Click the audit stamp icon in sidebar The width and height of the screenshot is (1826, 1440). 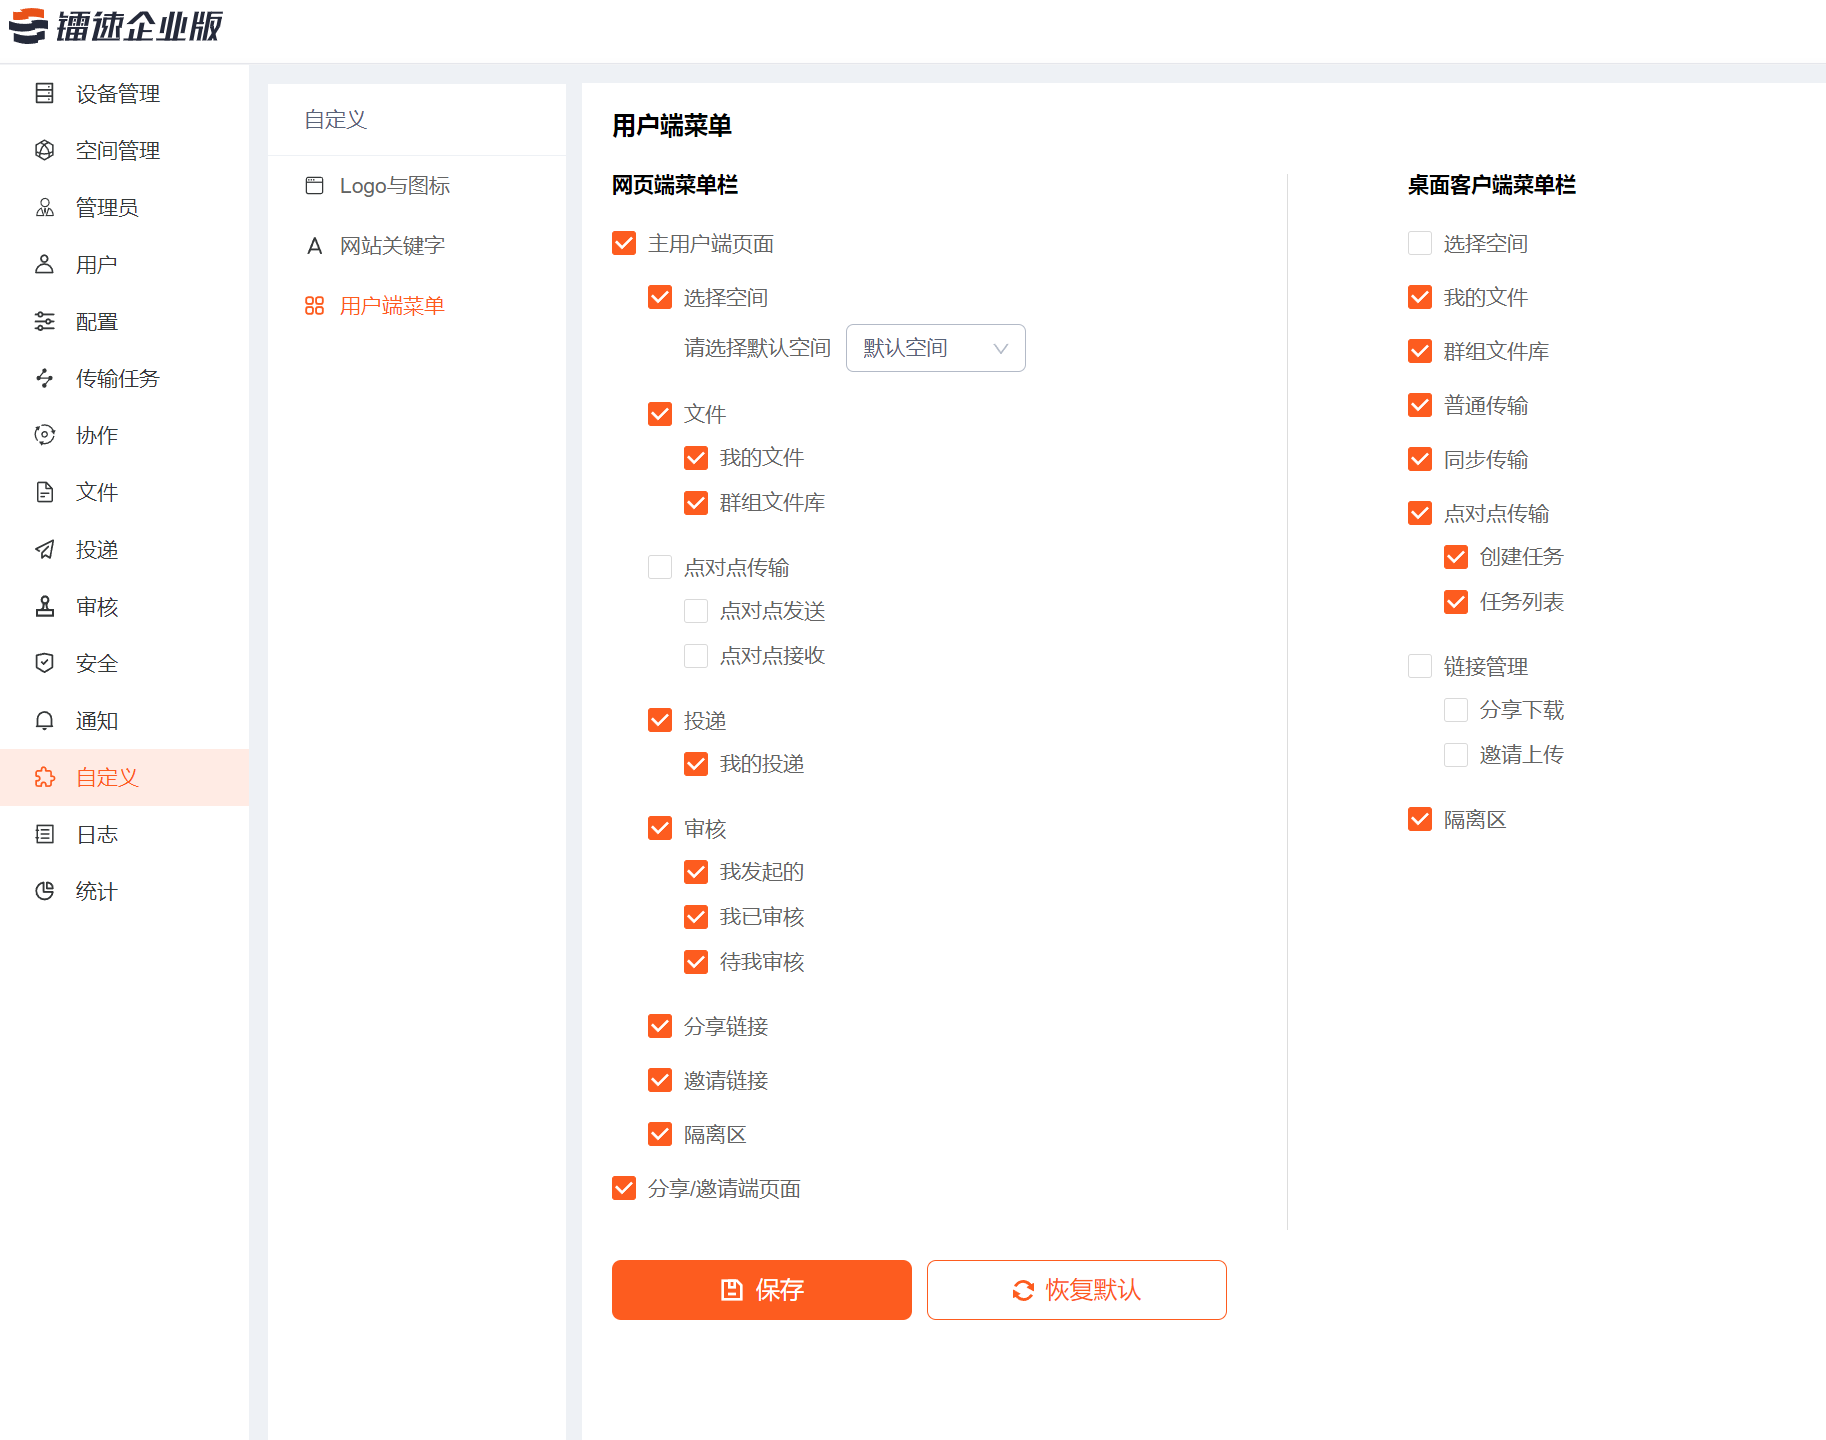click(x=45, y=606)
